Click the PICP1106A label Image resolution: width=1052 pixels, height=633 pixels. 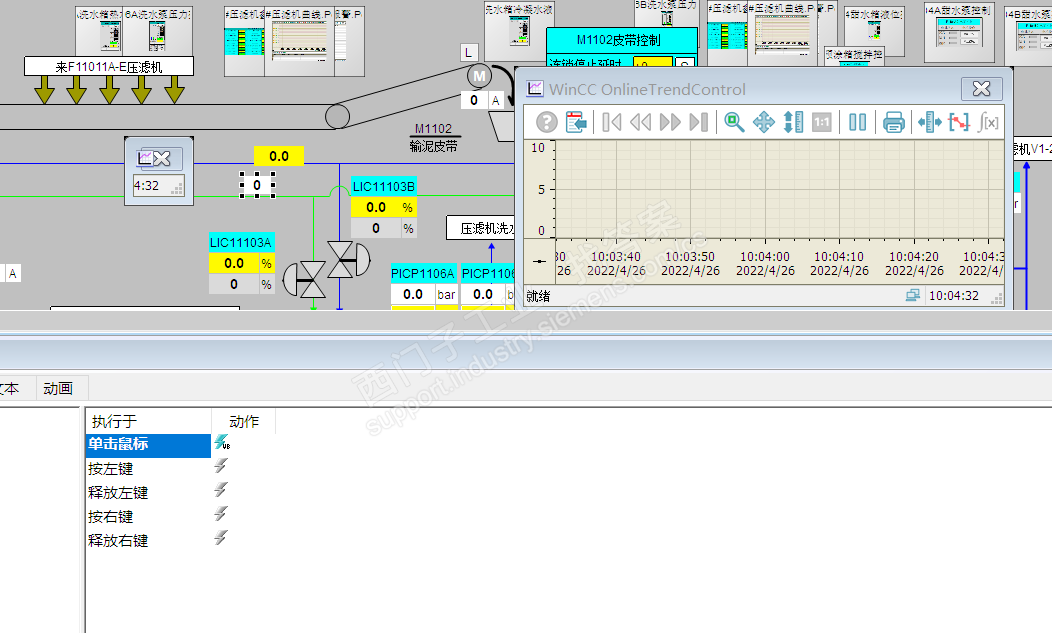pos(423,273)
